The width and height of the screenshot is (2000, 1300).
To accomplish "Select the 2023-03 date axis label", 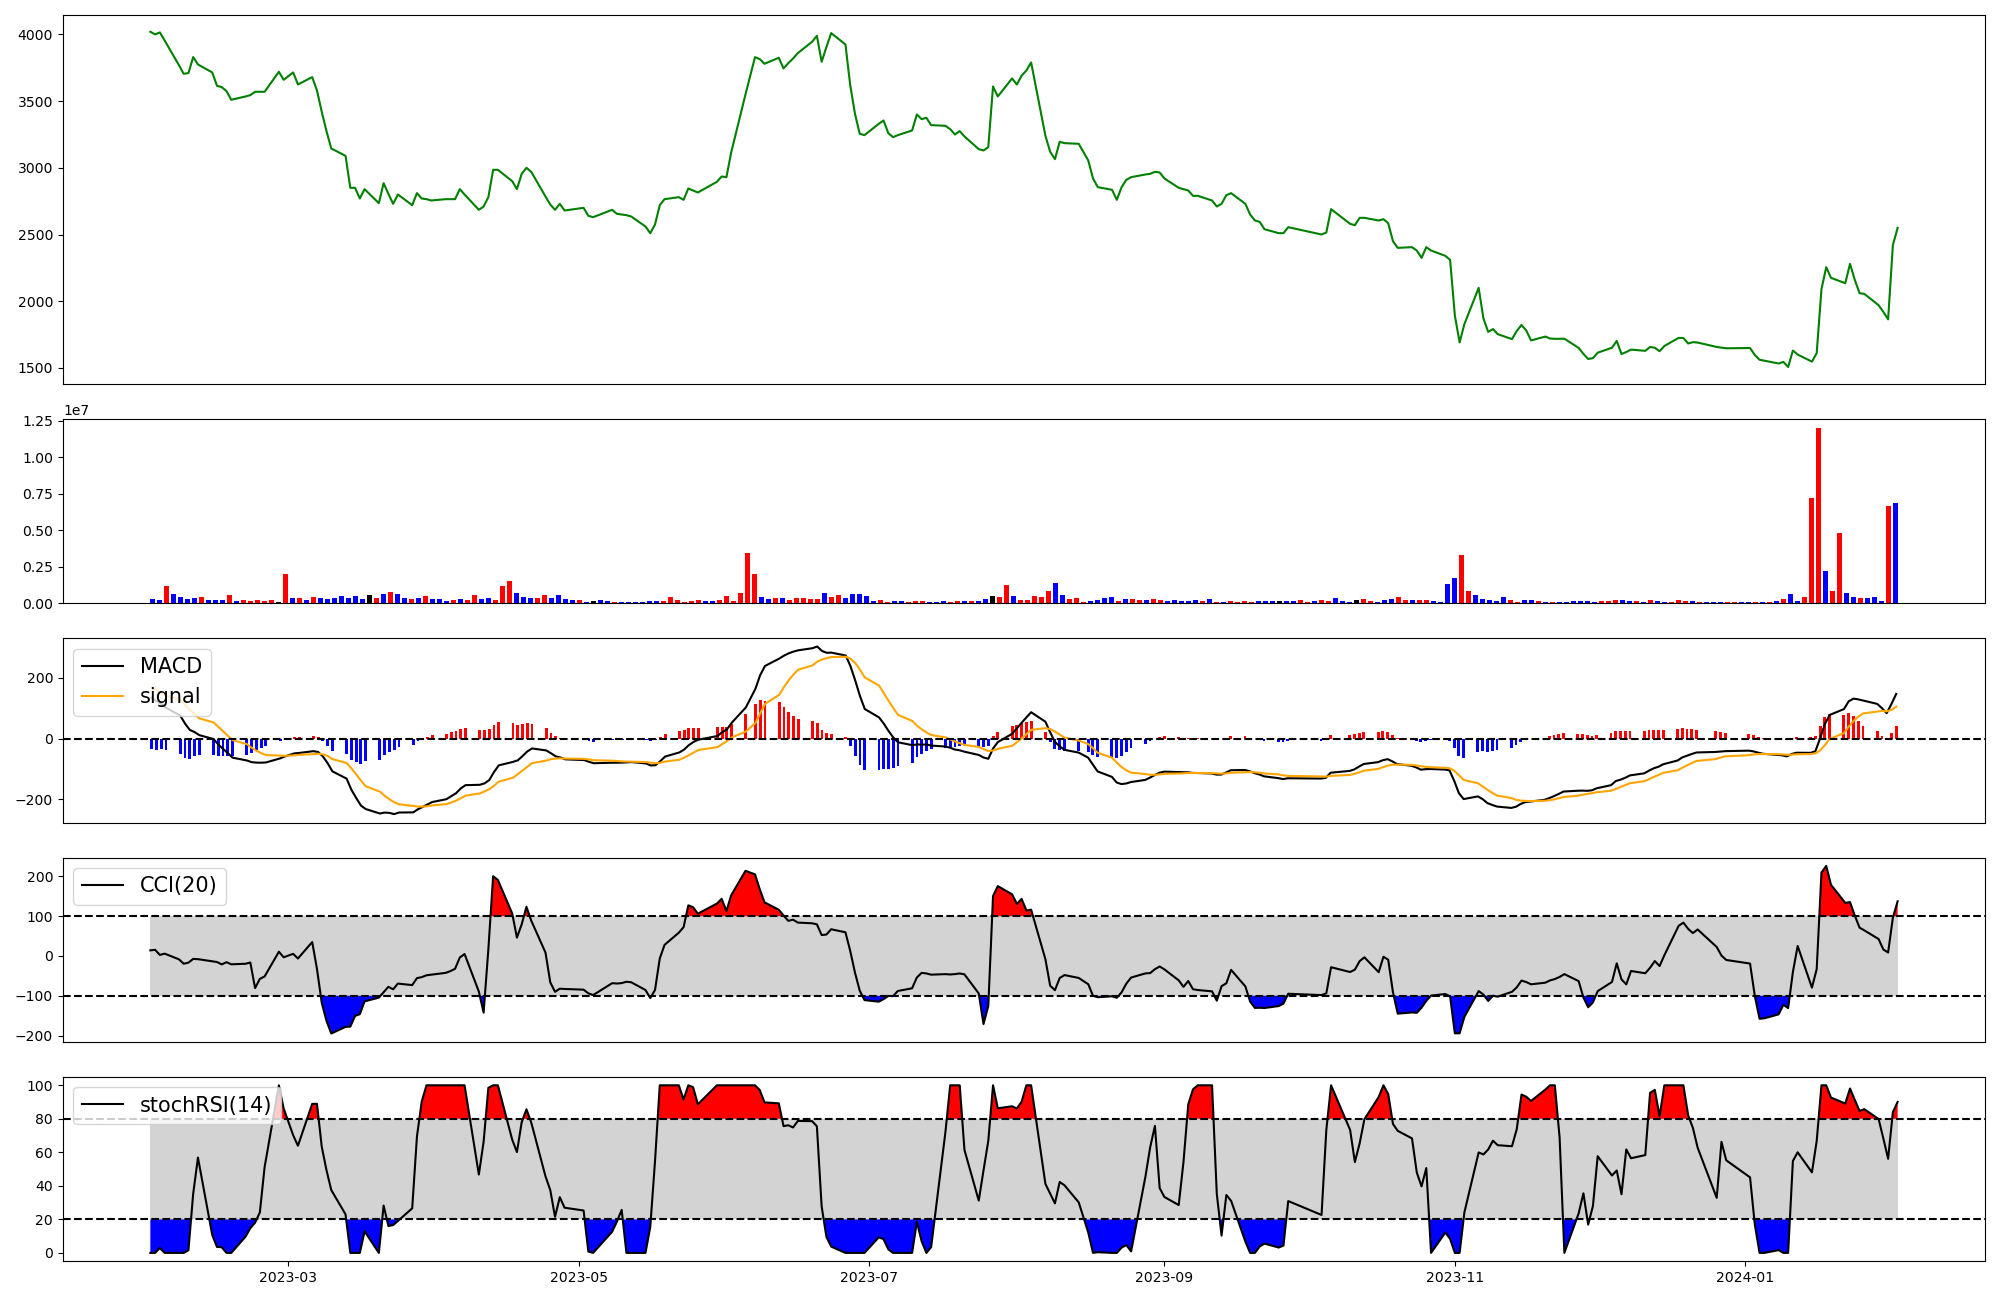I will 288,1277.
